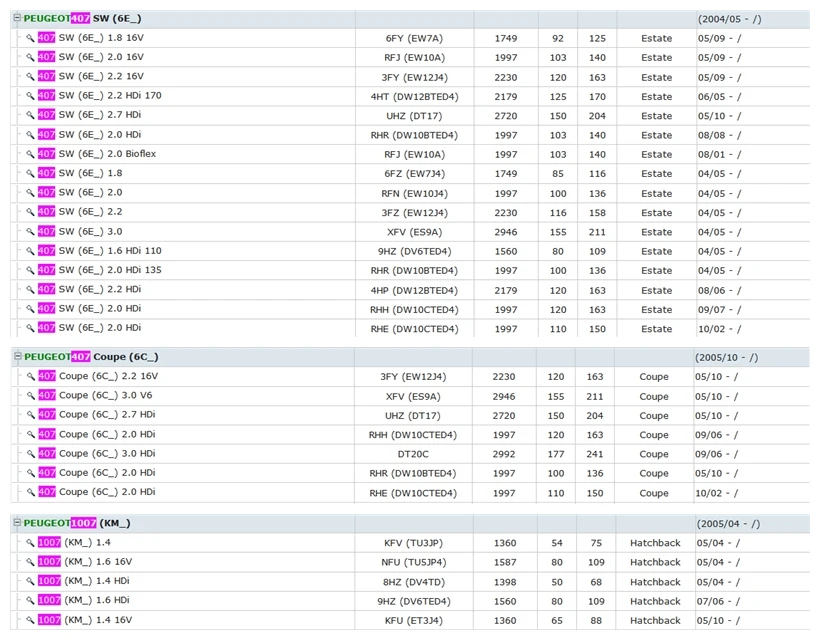Click magnifier in Coupe row with RHR (DW10BTED4)
Screen dimensions: 820x640
point(31,473)
